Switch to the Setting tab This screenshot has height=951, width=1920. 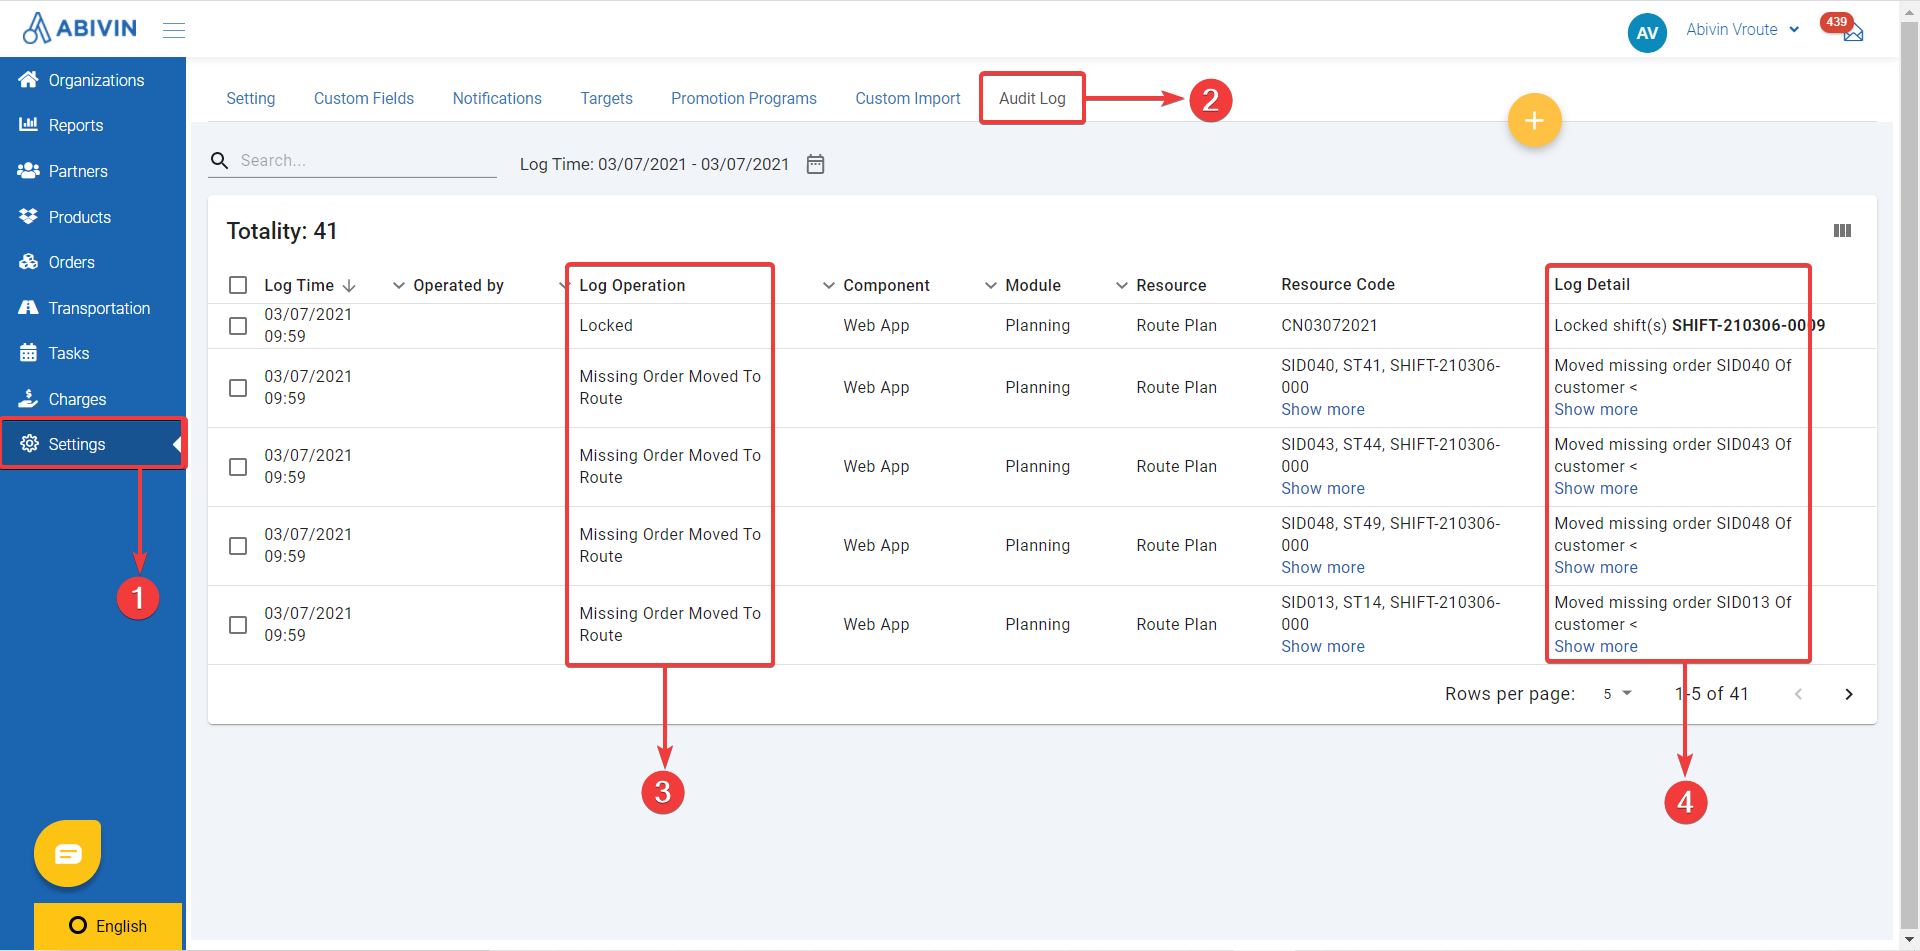[251, 98]
